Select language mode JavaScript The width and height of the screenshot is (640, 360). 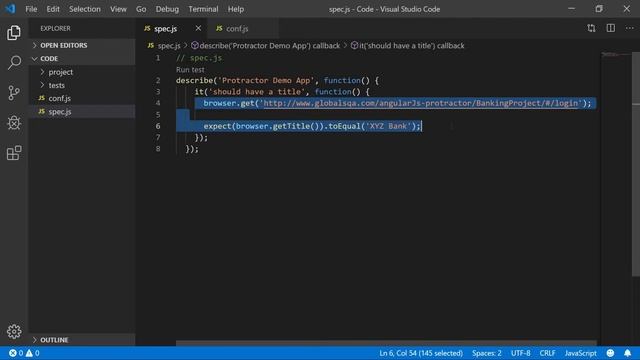(580, 353)
